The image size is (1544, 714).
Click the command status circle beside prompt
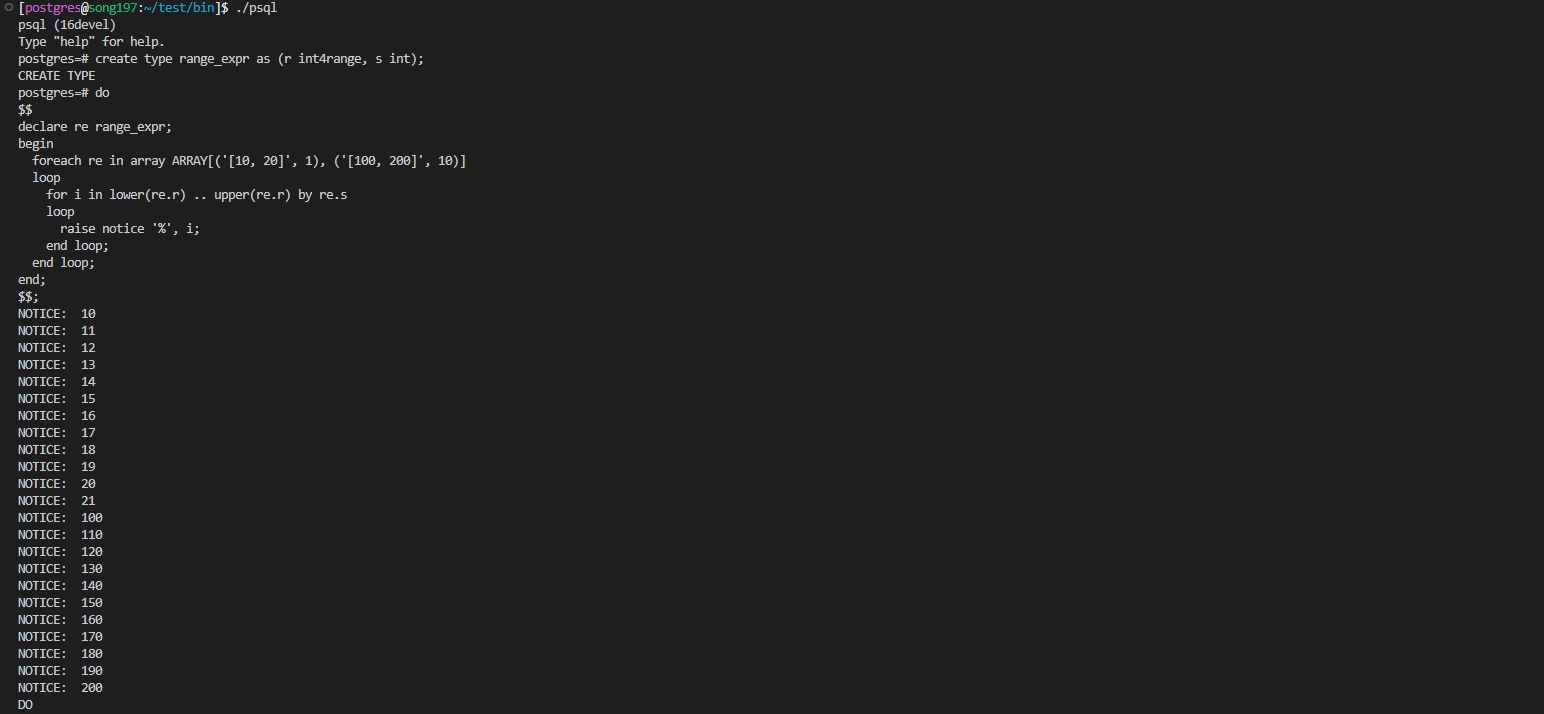point(8,8)
